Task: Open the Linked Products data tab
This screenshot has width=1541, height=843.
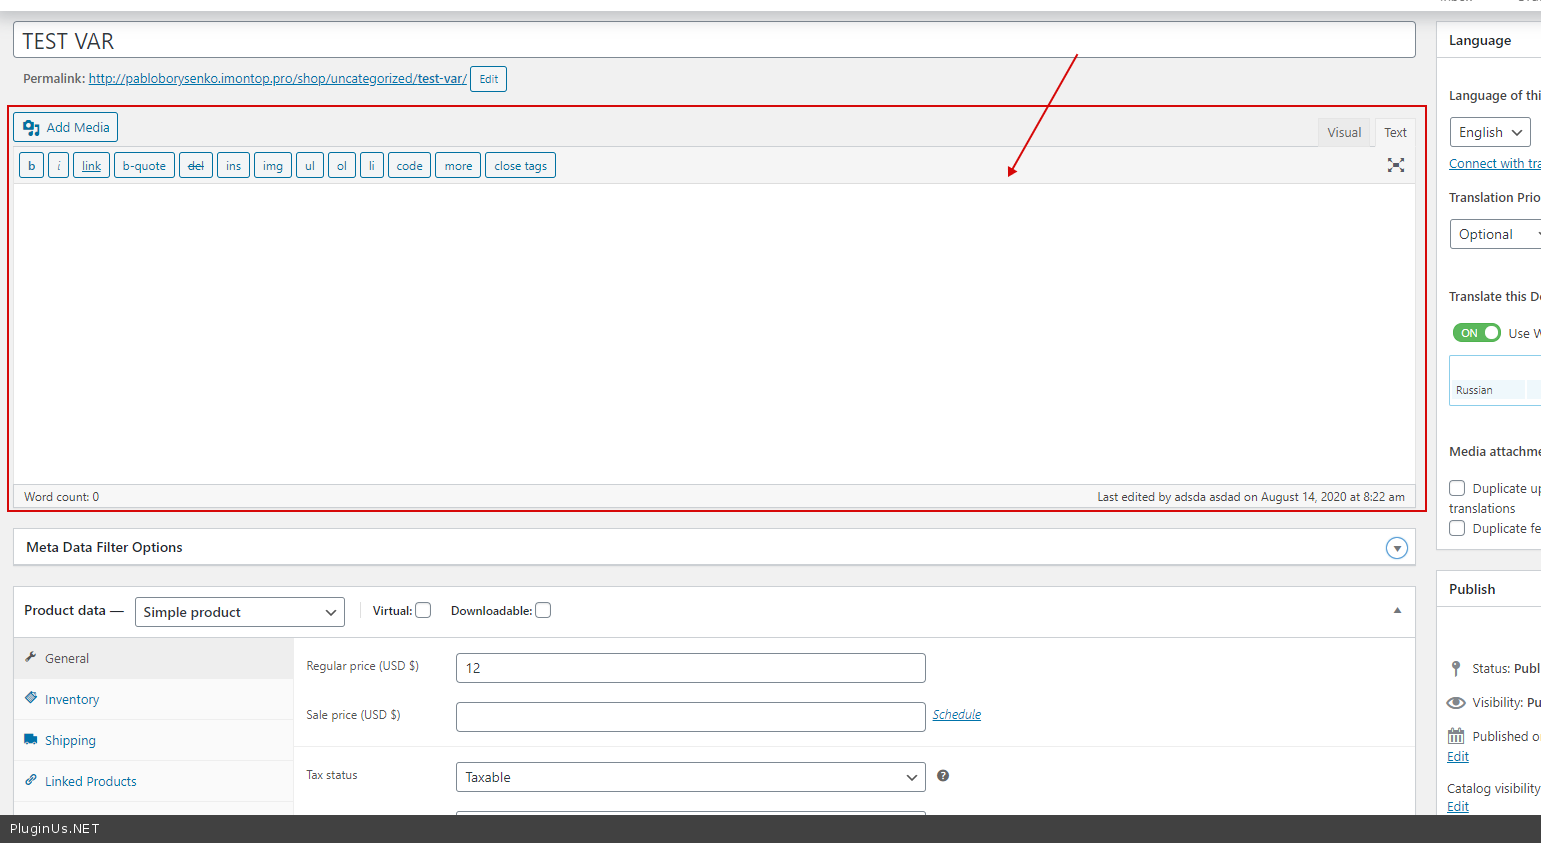Action: [x=154, y=781]
